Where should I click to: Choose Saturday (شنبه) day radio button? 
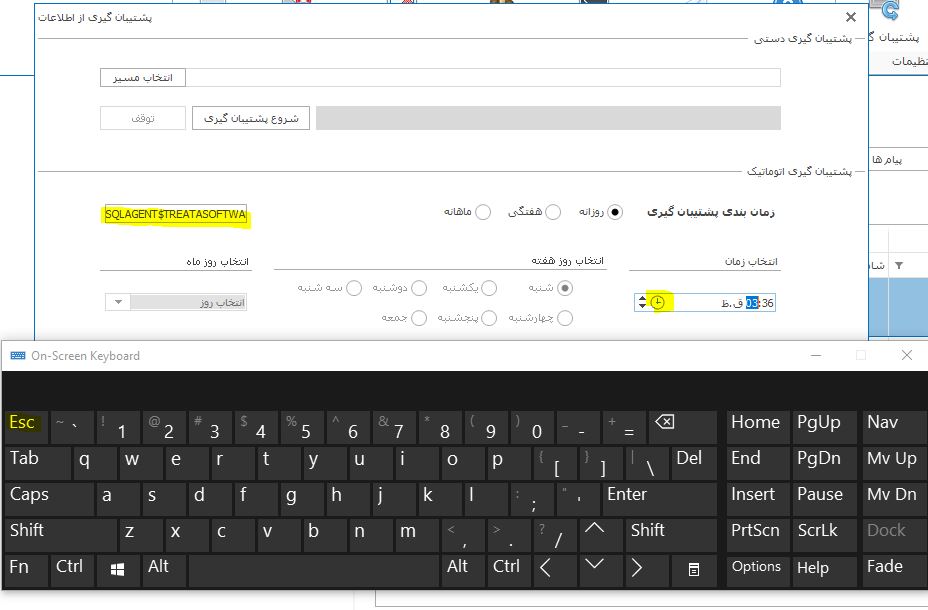(565, 288)
